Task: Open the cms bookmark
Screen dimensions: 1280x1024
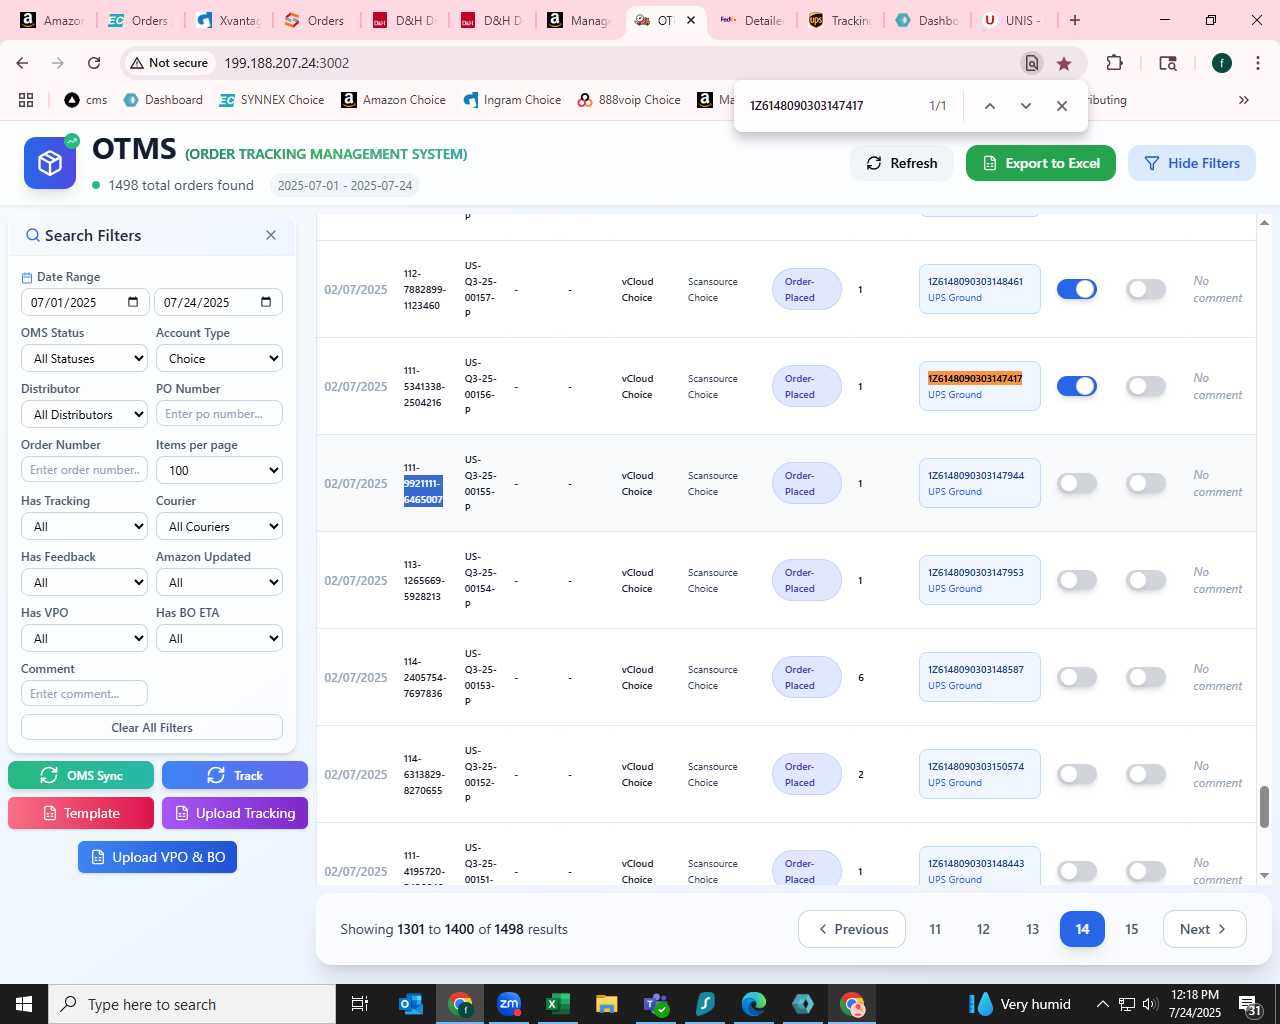Action: click(86, 100)
